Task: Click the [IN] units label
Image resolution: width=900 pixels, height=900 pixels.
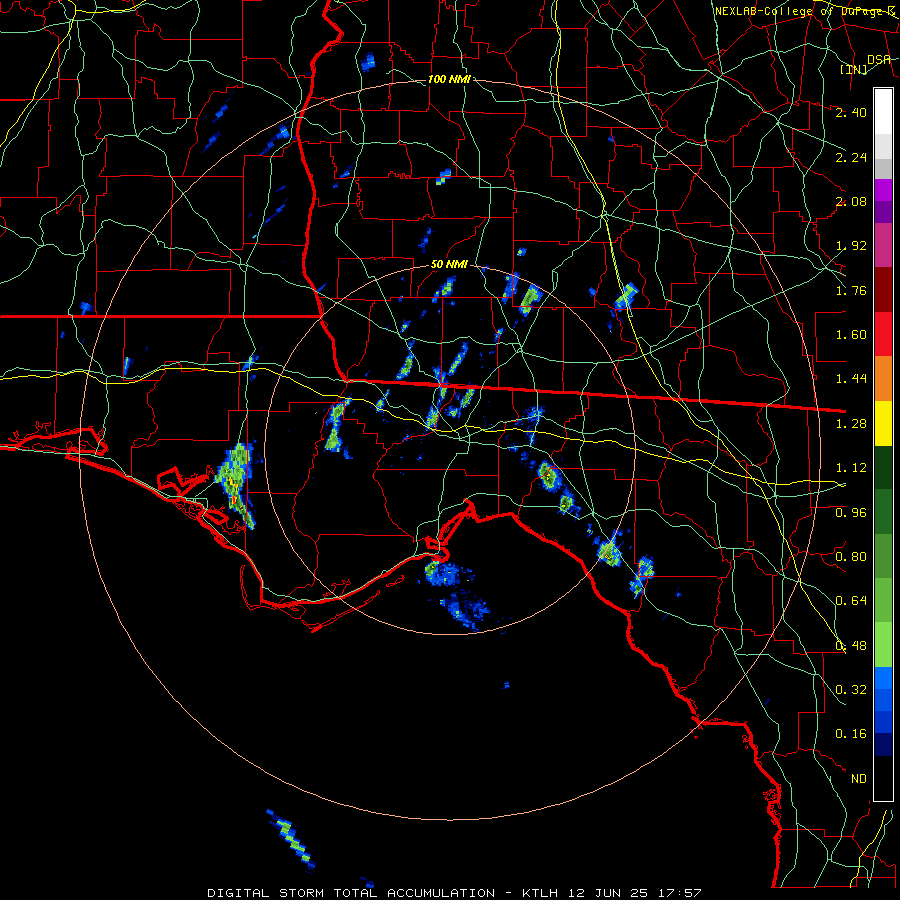Action: [853, 69]
